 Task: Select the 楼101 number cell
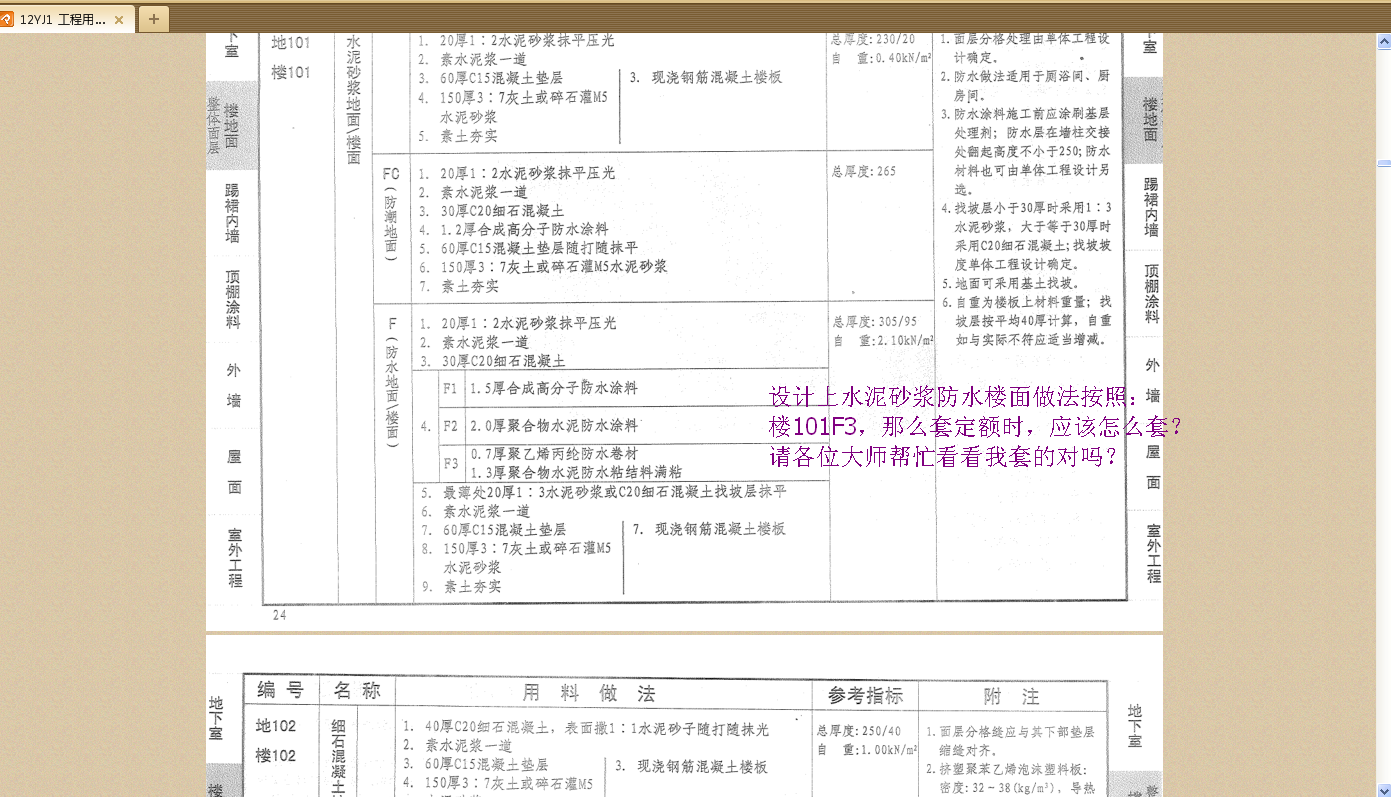[292, 73]
